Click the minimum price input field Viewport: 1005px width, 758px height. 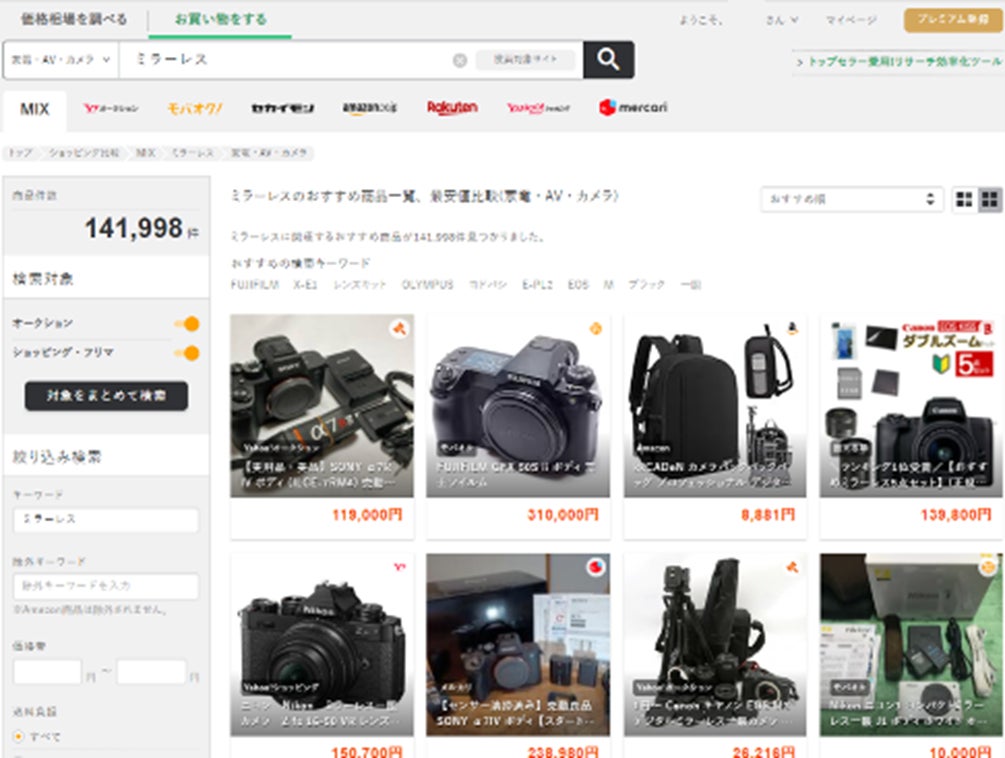coord(47,672)
